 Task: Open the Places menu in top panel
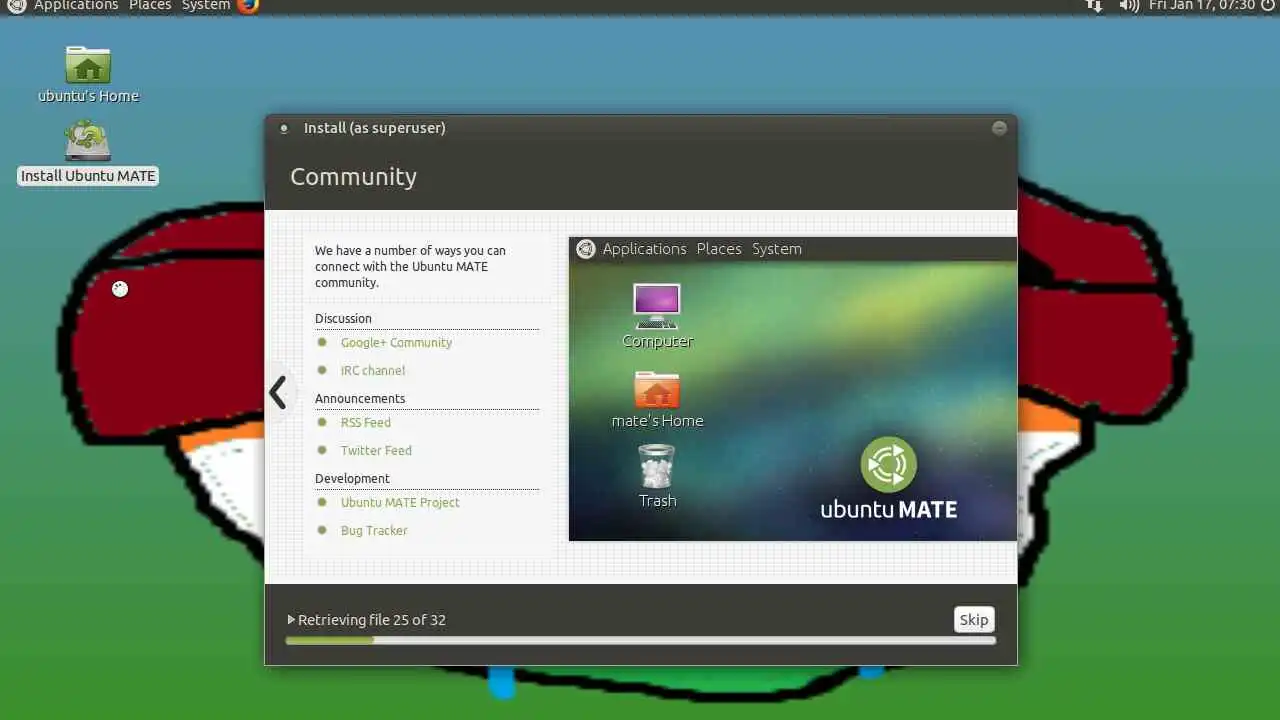150,5
